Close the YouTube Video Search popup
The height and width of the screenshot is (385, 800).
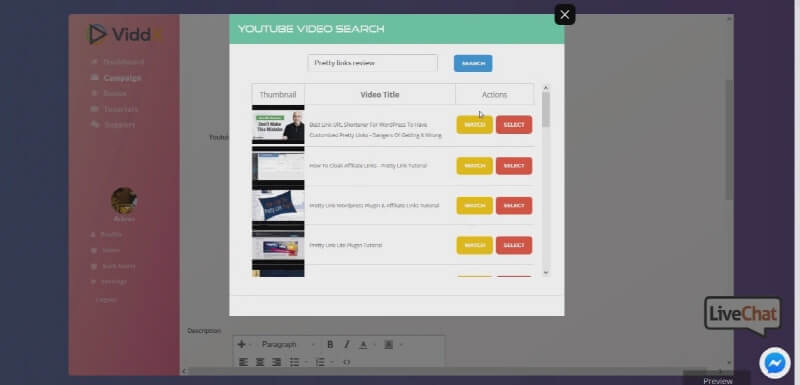tap(564, 15)
